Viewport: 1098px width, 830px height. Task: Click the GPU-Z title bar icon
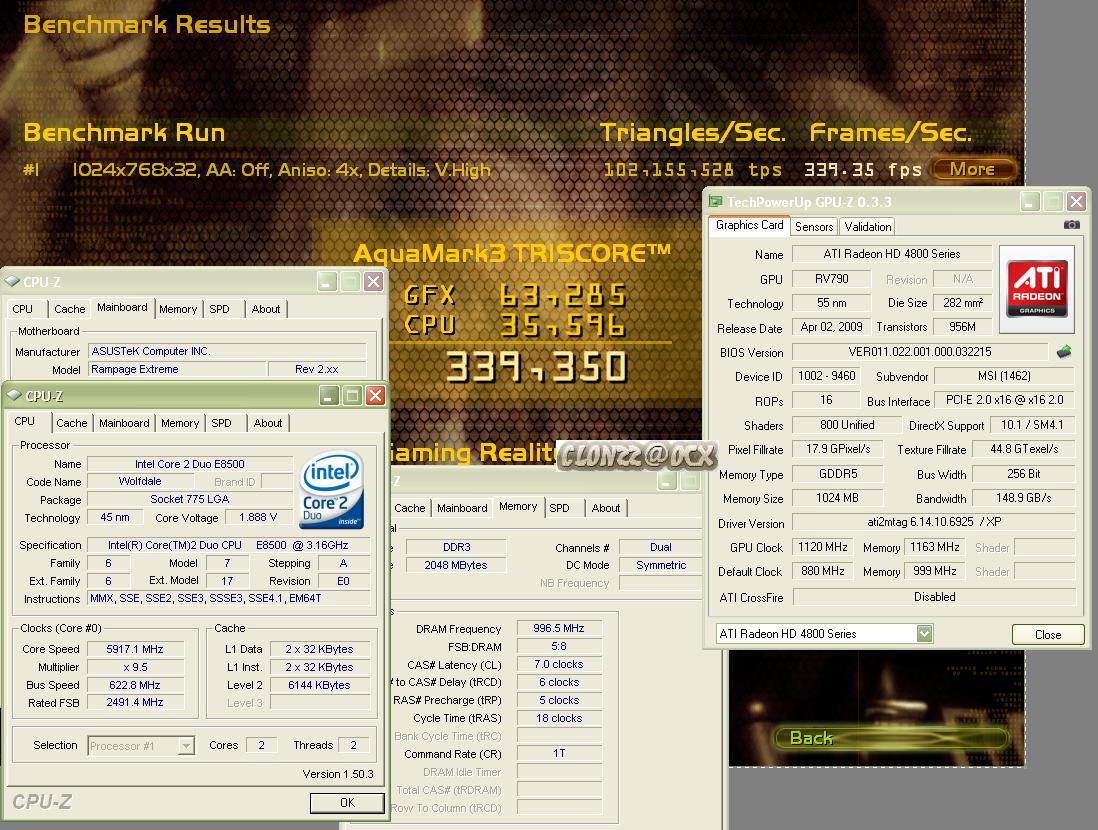(715, 202)
